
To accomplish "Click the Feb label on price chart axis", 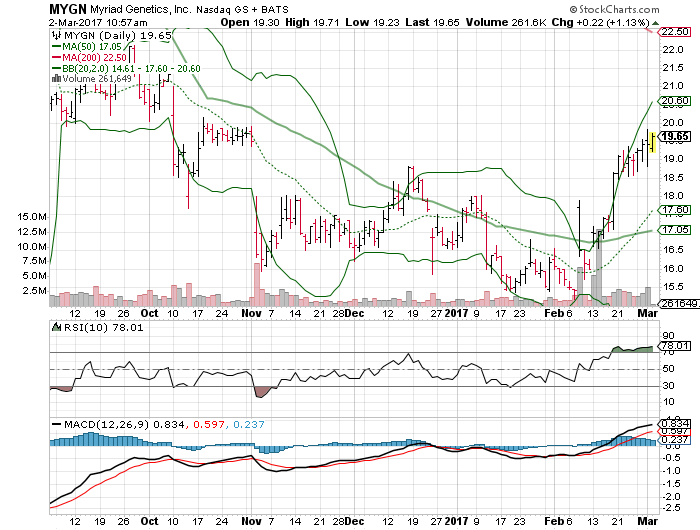I will coord(554,313).
